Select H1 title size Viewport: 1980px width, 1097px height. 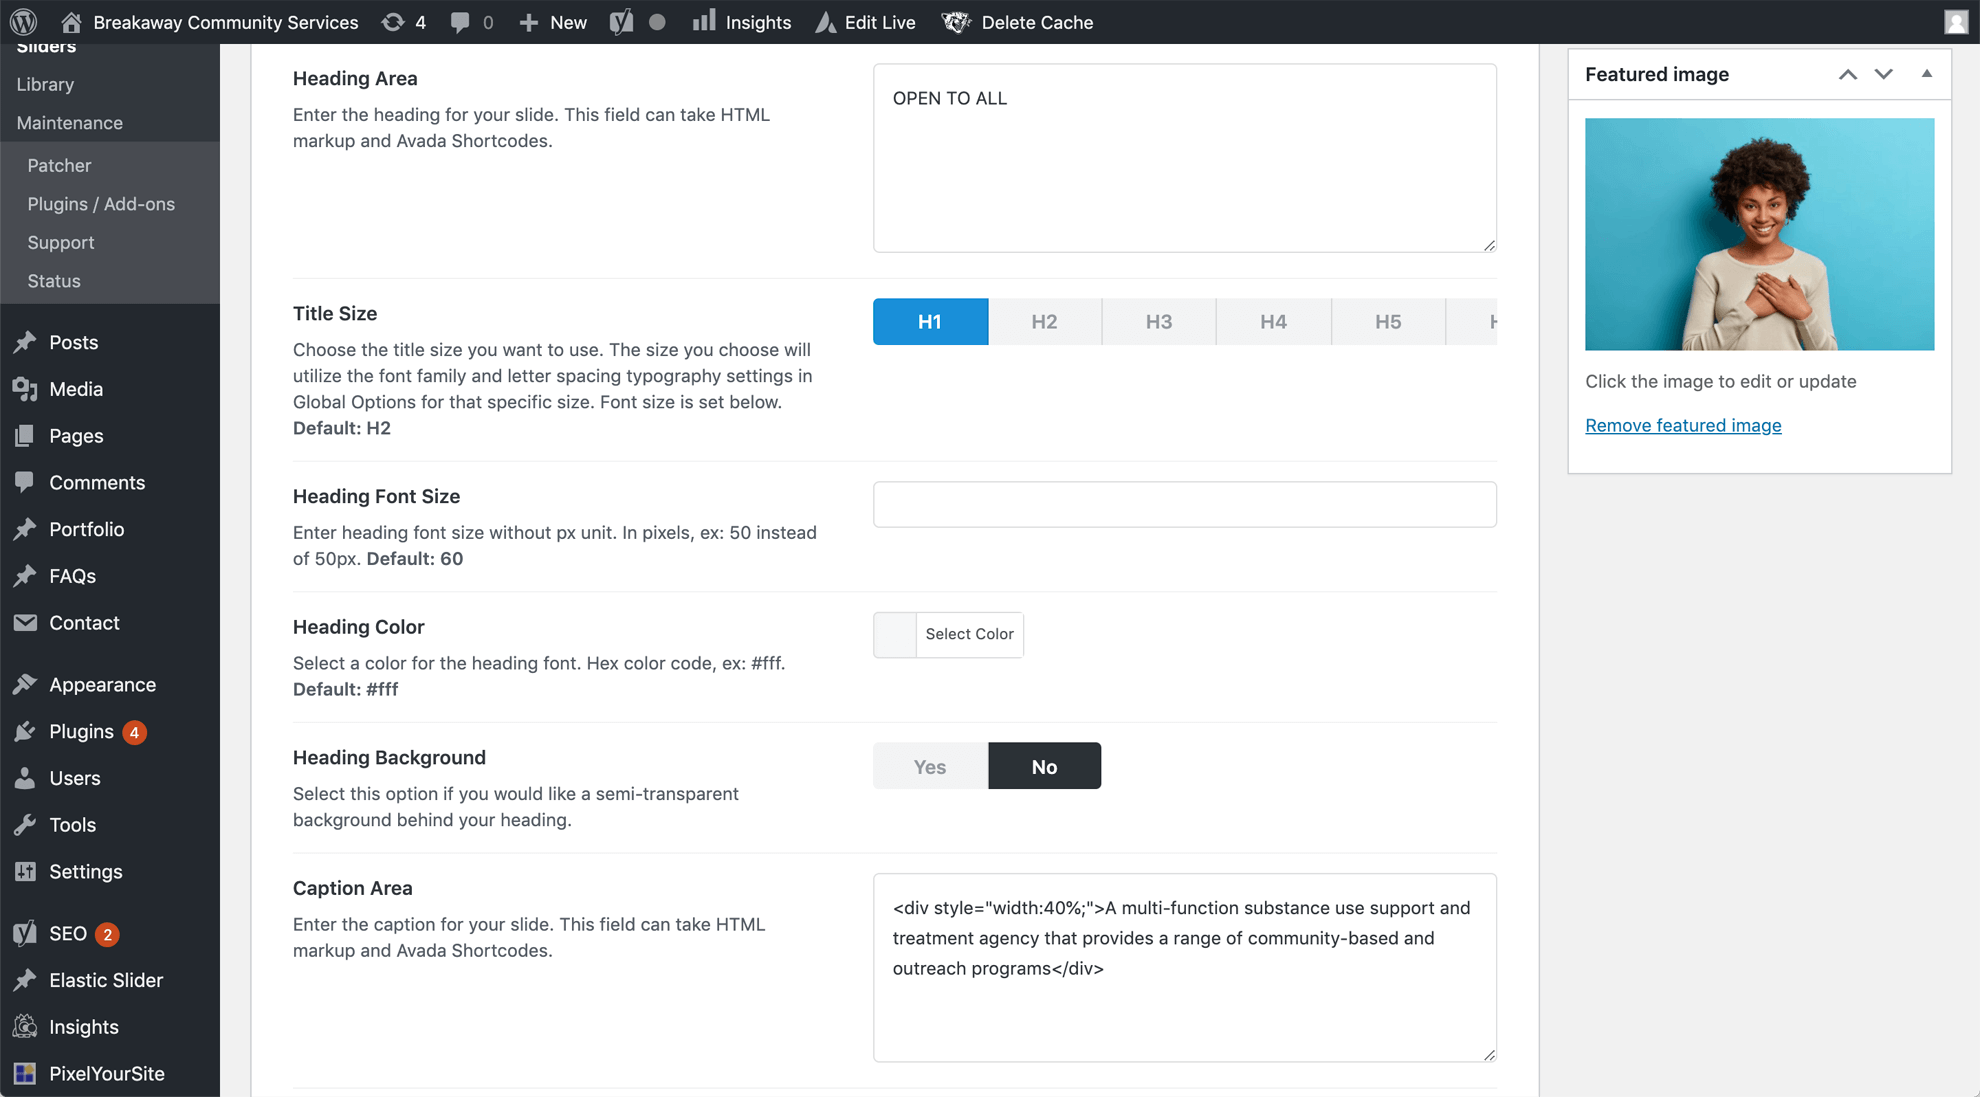click(930, 322)
